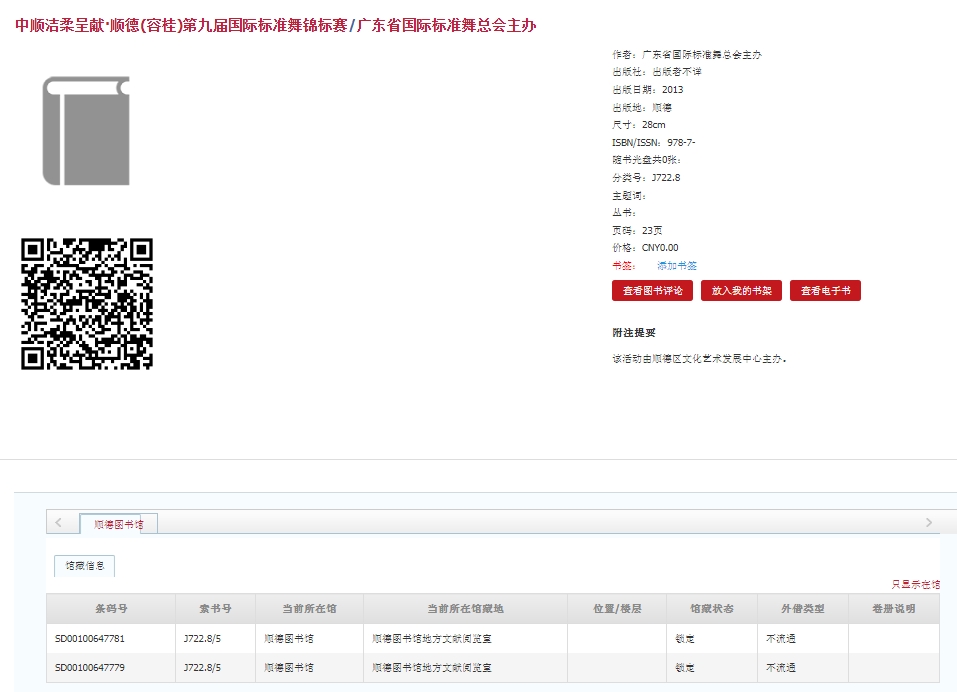Viewport: 957px width, 692px height.
Task: Click 价格 CNY0.00 text
Action: (645, 247)
